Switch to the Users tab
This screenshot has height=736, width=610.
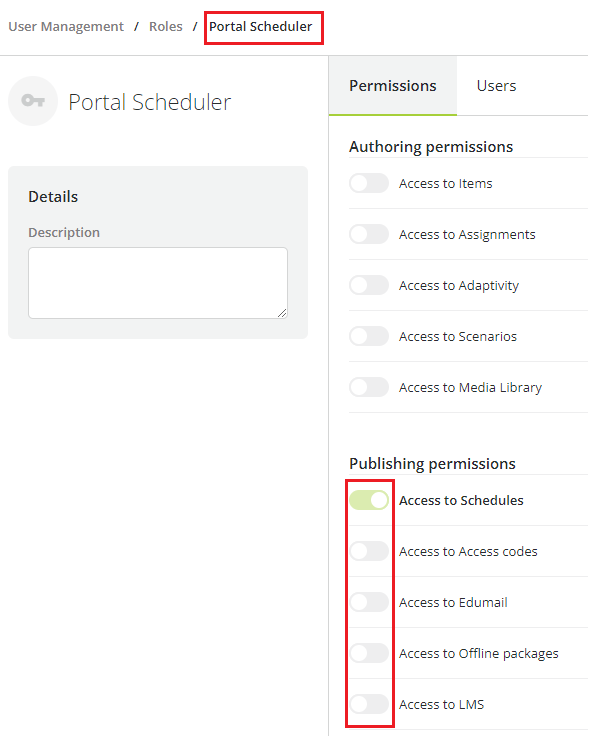[x=496, y=86]
